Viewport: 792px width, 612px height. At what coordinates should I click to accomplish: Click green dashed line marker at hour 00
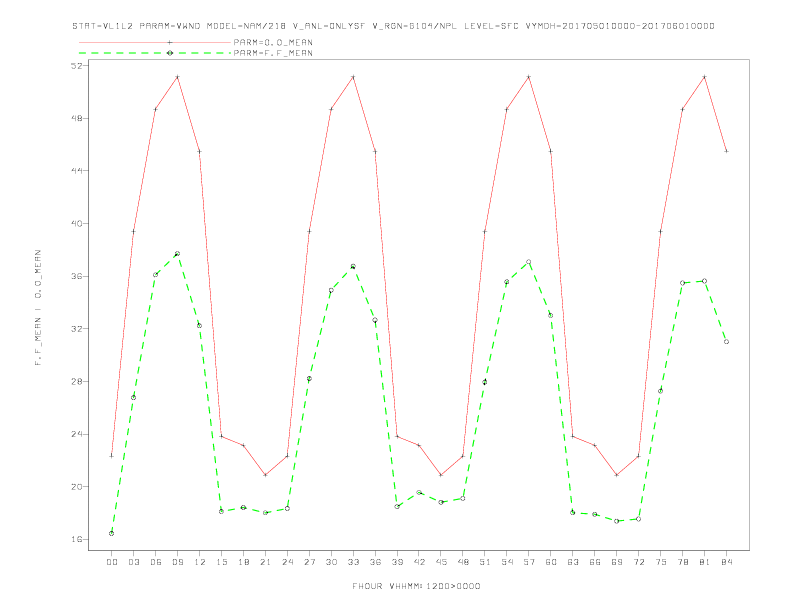point(112,533)
